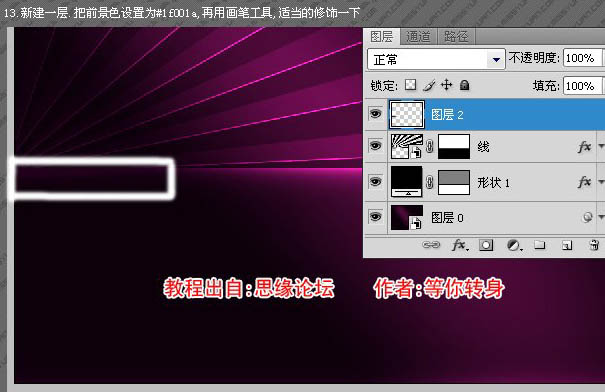Switch to the 图层 tab
This screenshot has width=605, height=392.
[381, 37]
